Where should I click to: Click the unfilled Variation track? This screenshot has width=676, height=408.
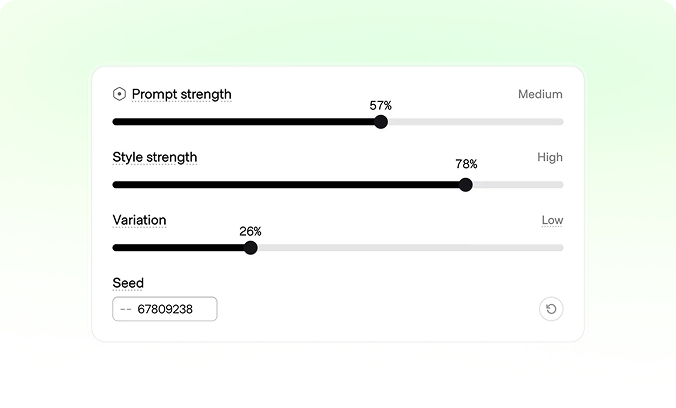[410, 248]
